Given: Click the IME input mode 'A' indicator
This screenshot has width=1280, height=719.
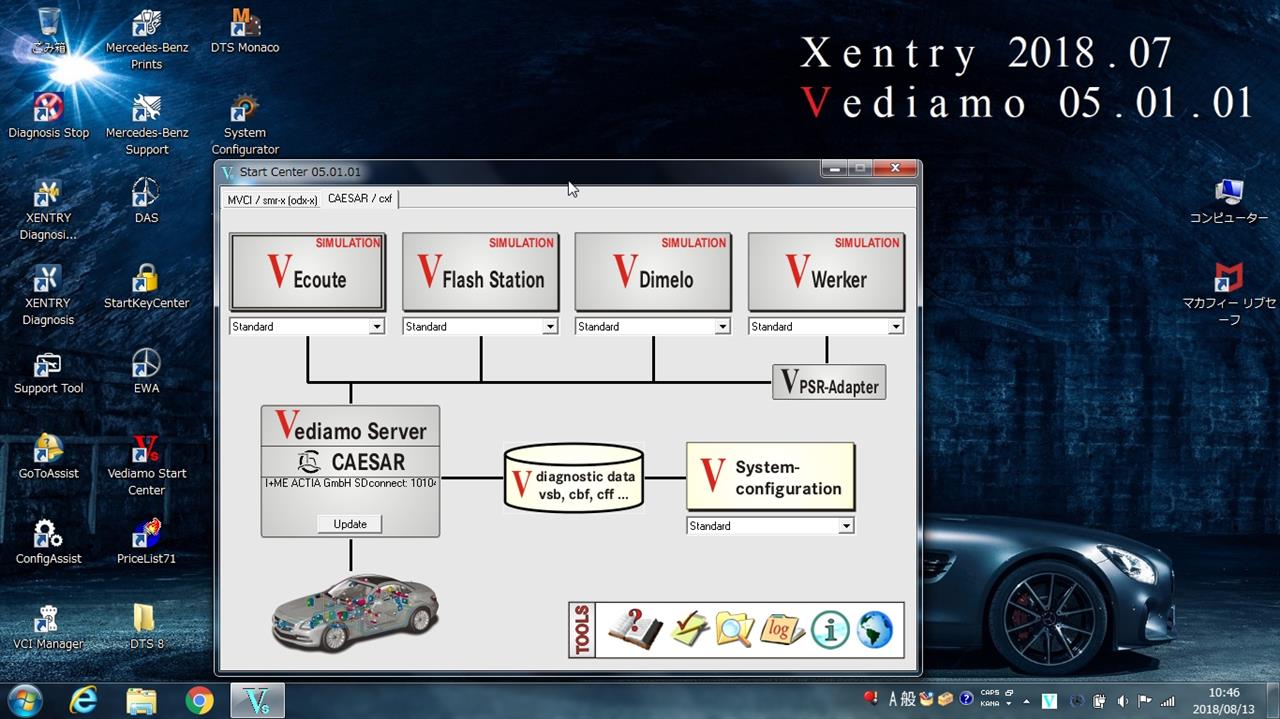Looking at the screenshot, I should (x=894, y=700).
